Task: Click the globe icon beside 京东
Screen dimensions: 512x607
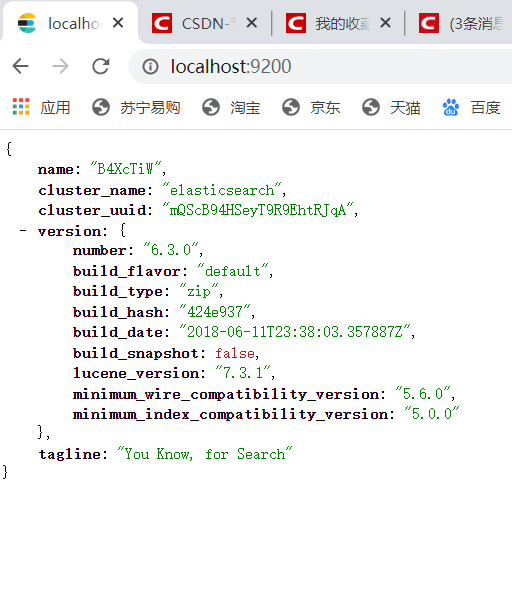Action: pyautogui.click(x=291, y=107)
